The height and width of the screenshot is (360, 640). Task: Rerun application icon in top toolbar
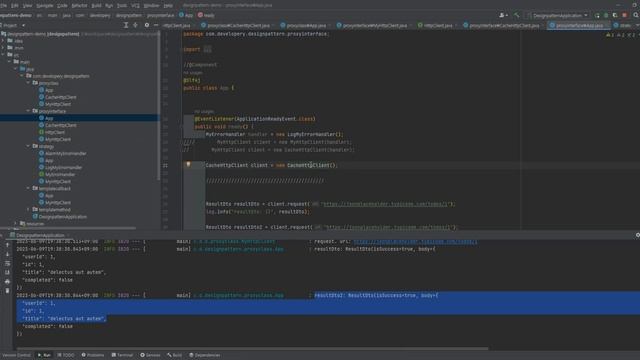pyautogui.click(x=597, y=15)
